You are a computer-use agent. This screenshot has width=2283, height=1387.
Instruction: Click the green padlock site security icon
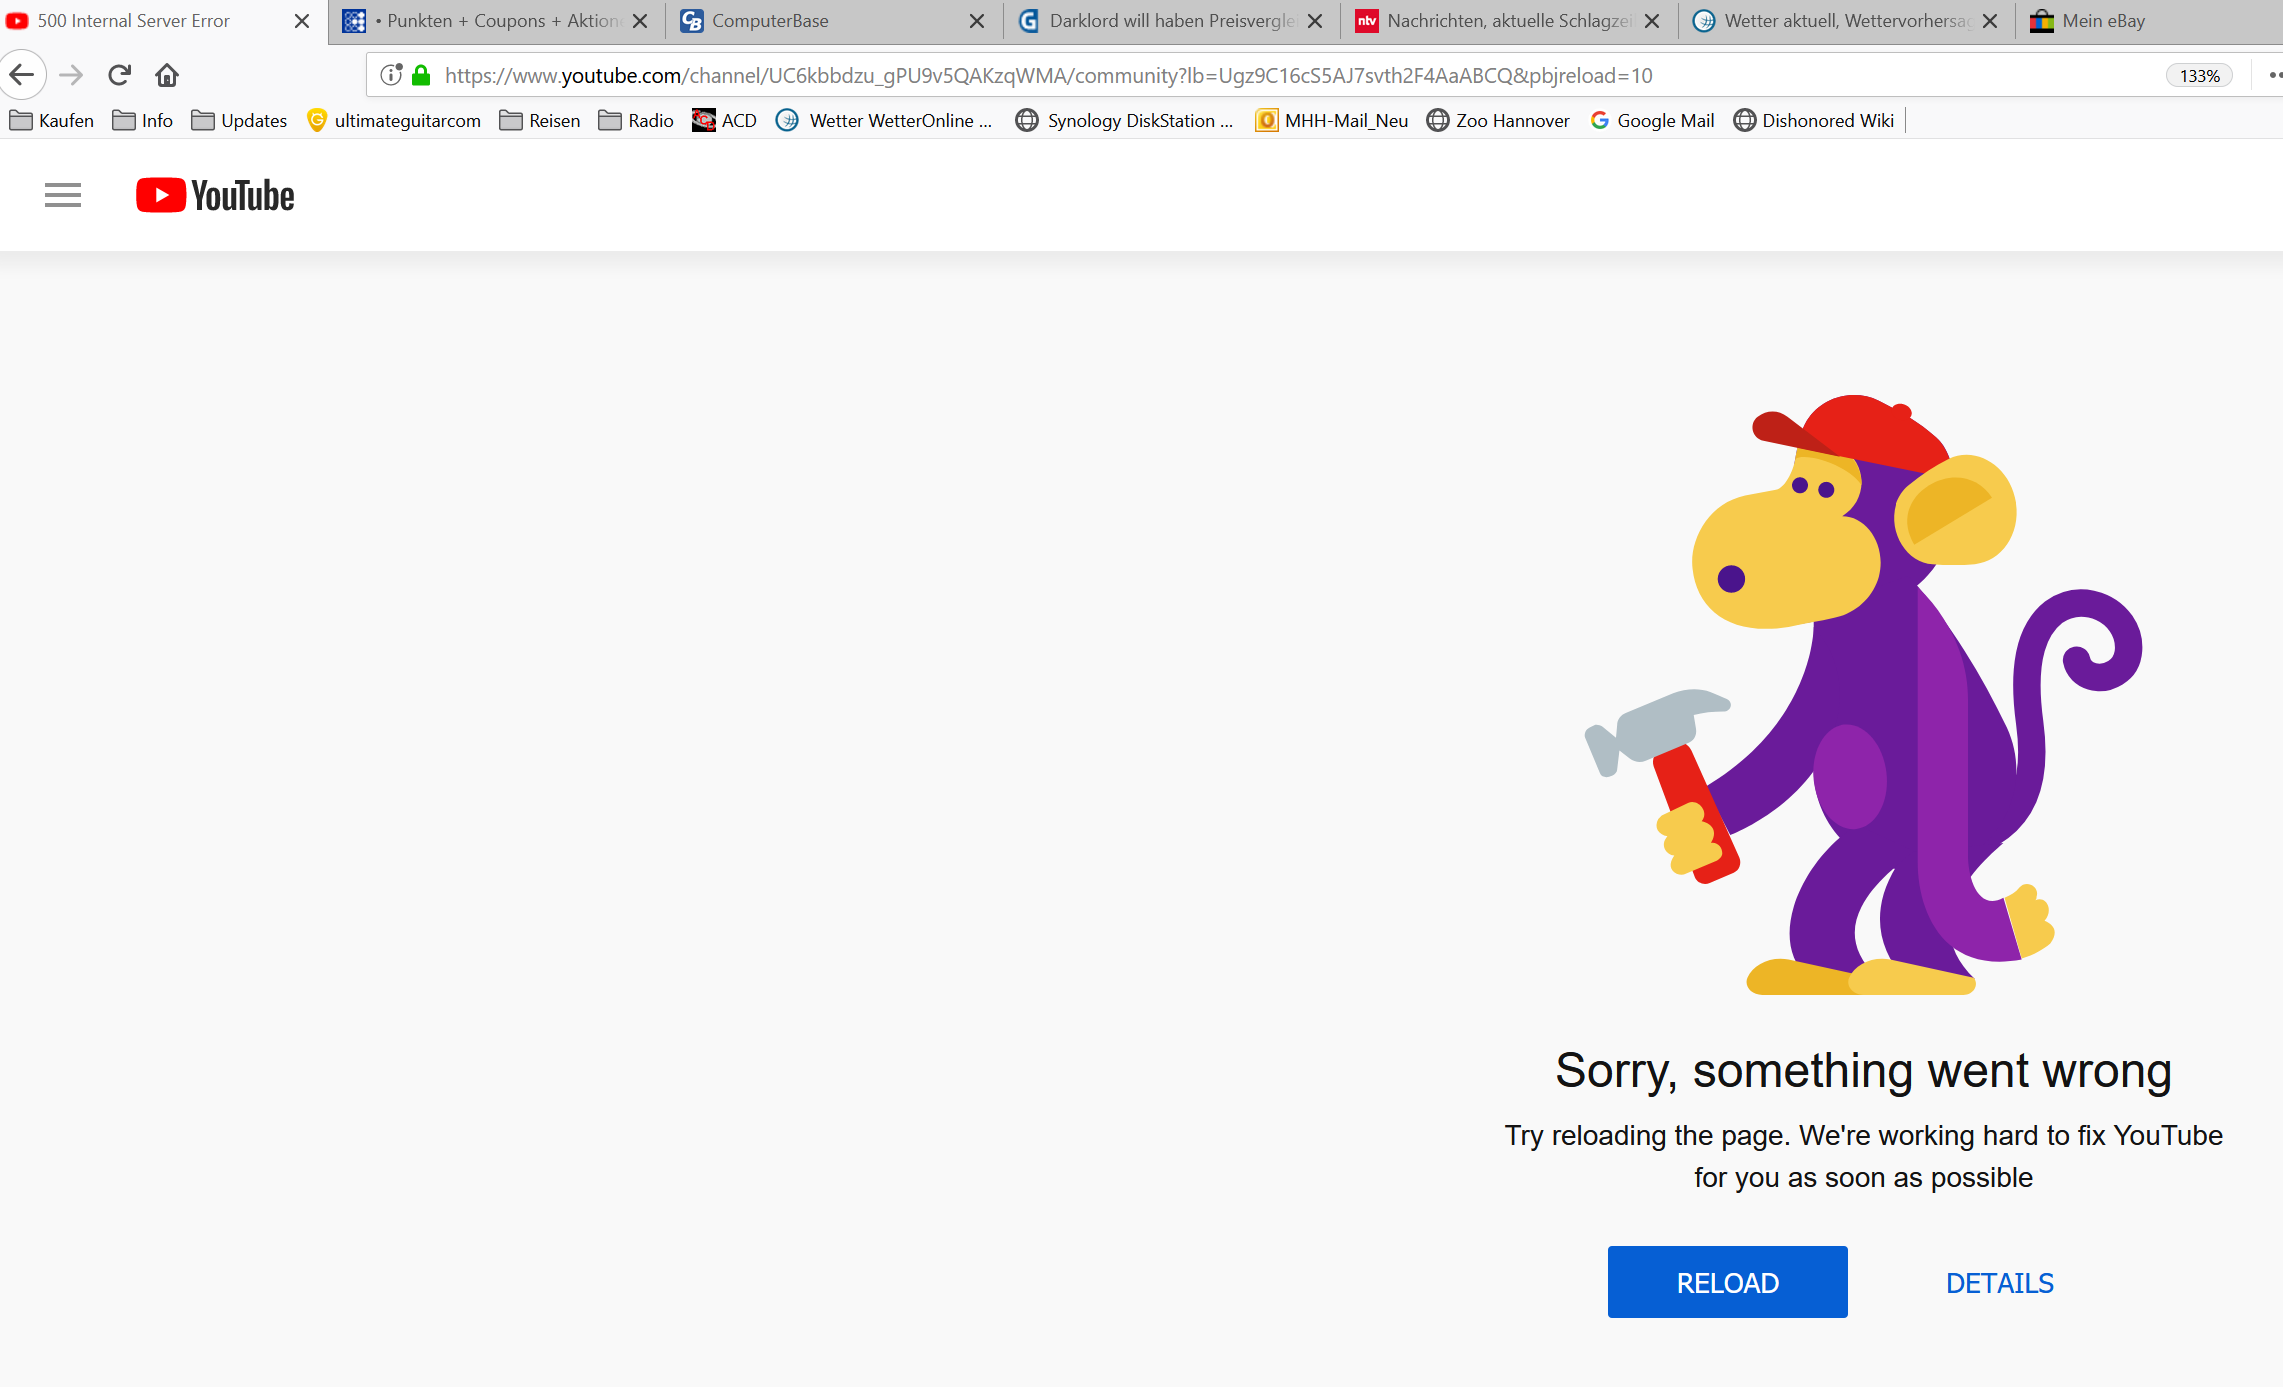pyautogui.click(x=421, y=75)
